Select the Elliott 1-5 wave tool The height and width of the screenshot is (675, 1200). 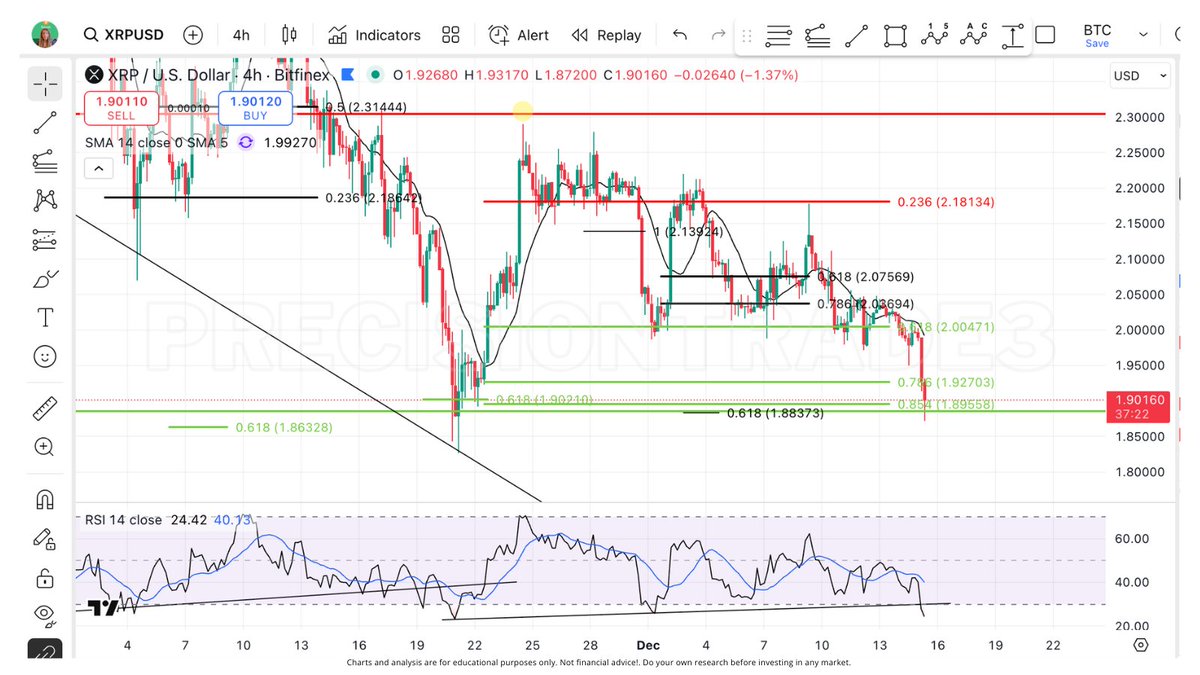click(934, 36)
